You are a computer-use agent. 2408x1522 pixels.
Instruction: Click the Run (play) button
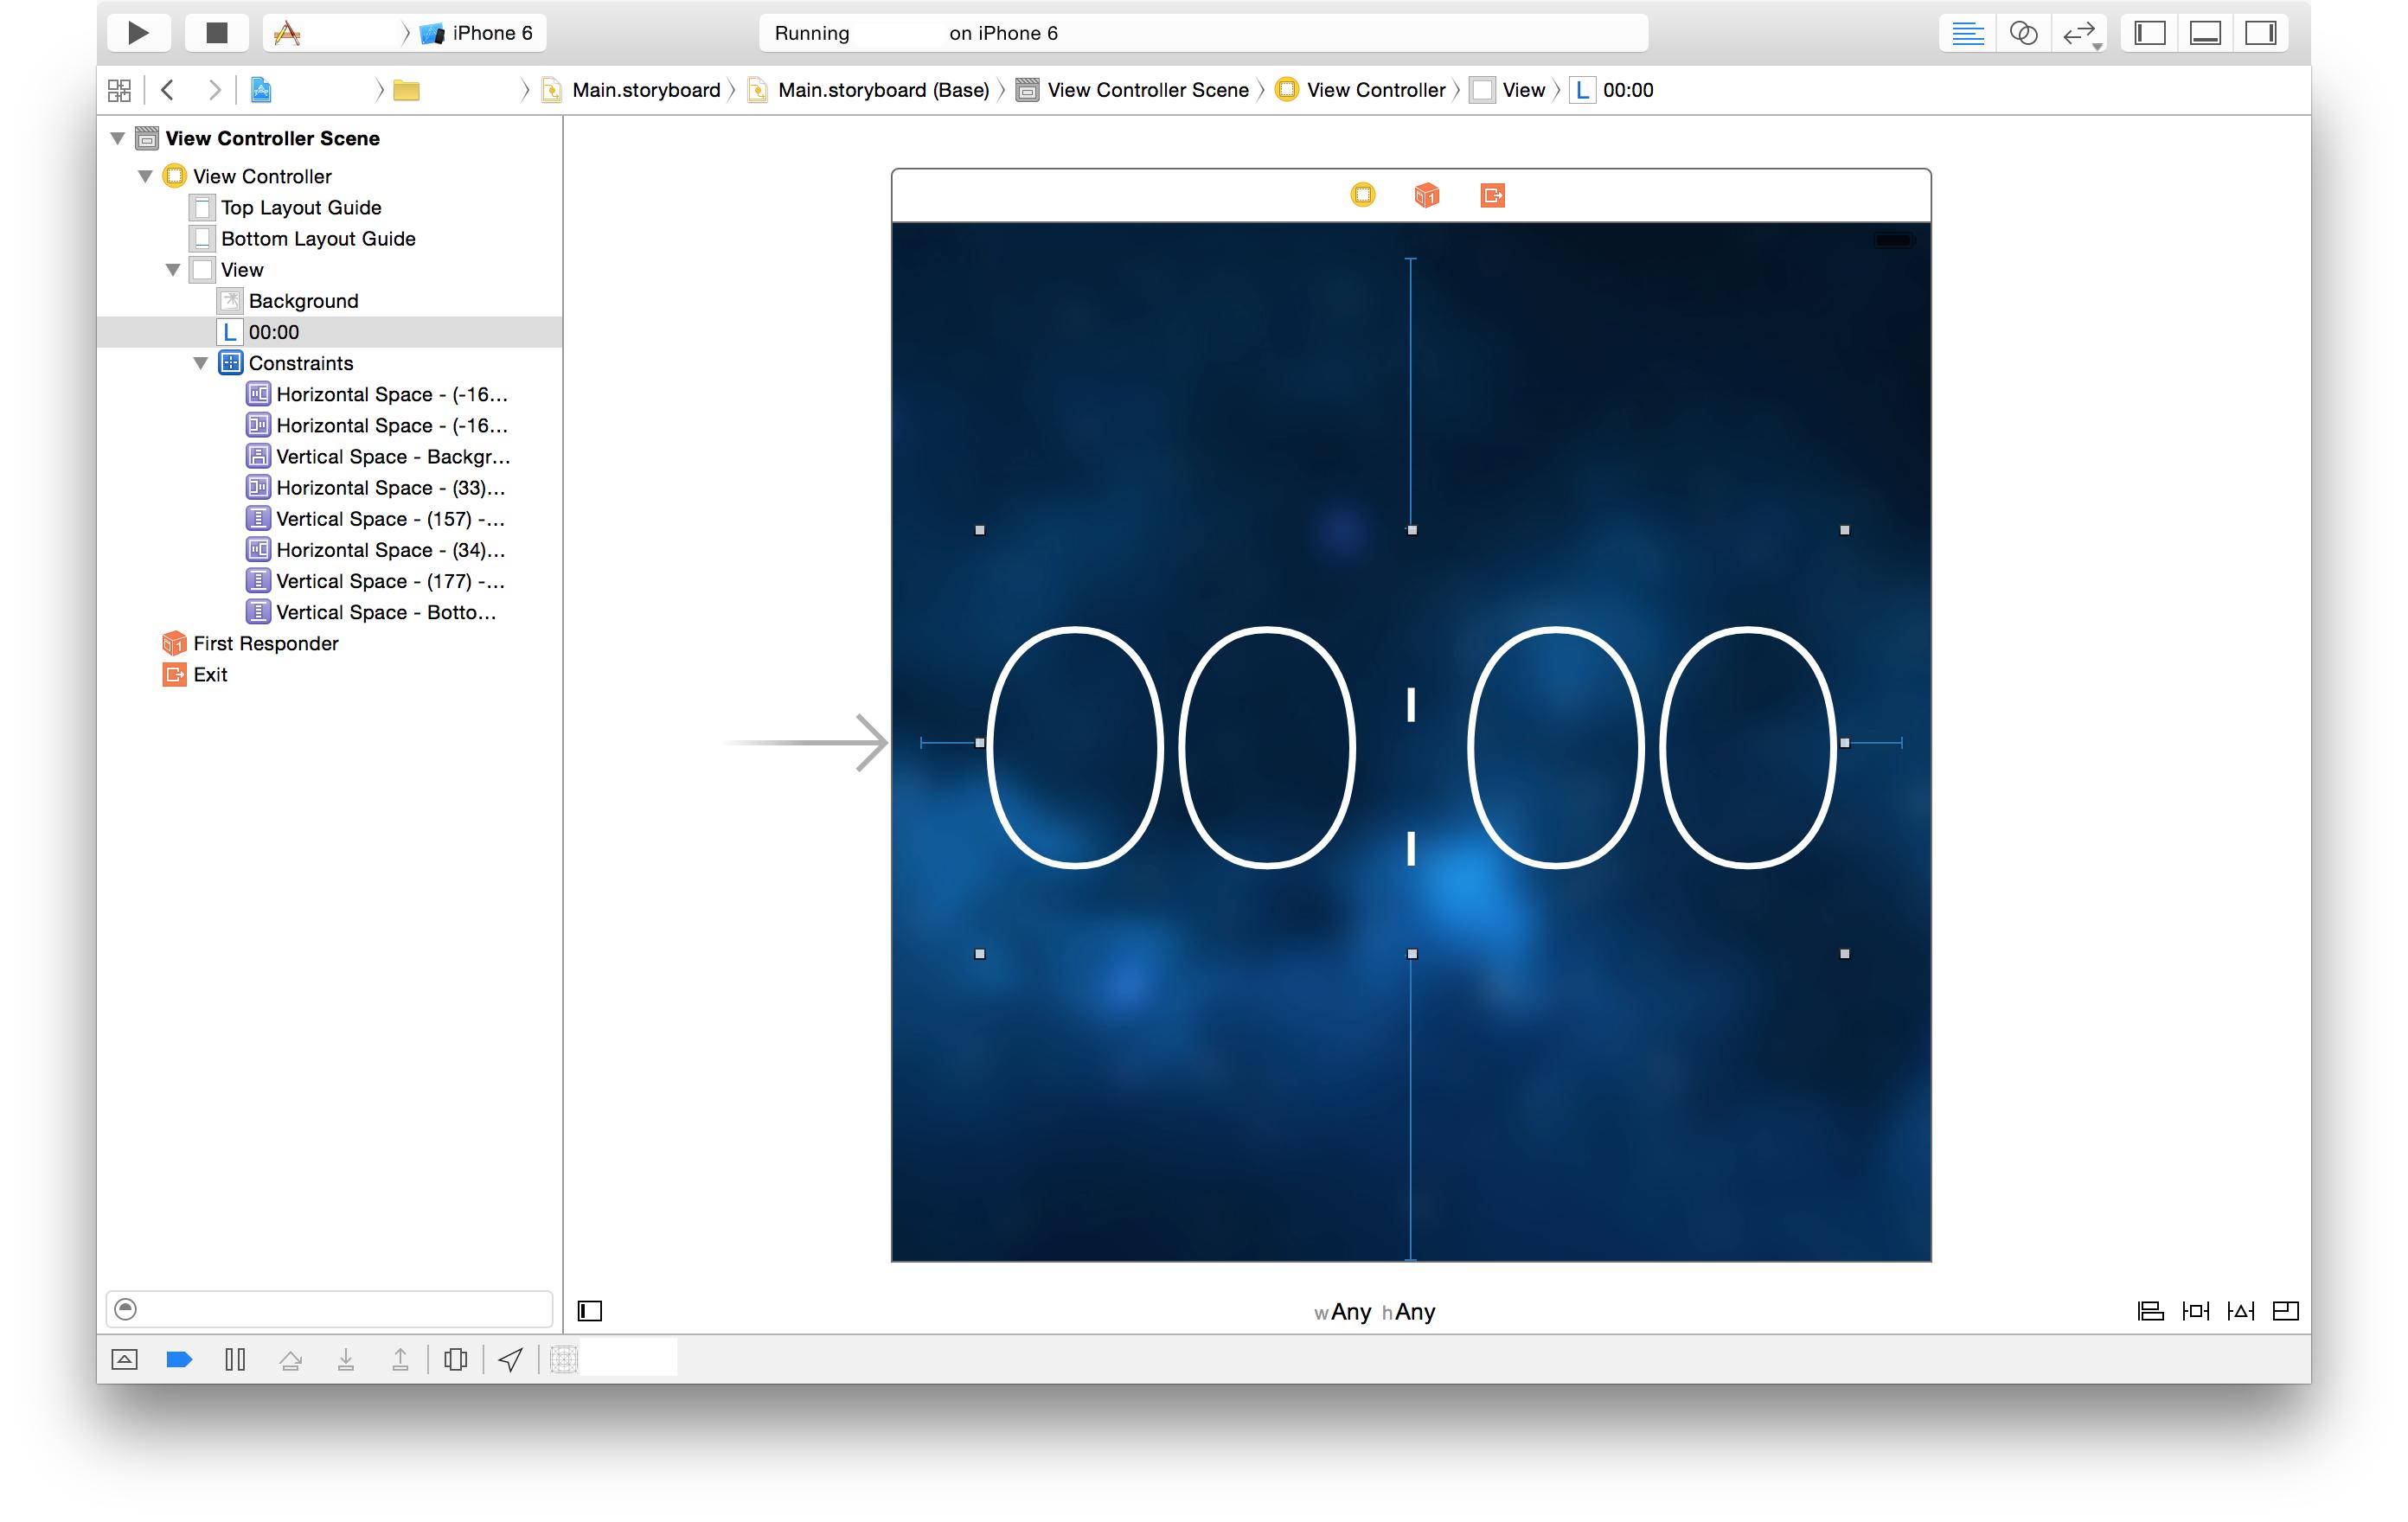(x=138, y=33)
